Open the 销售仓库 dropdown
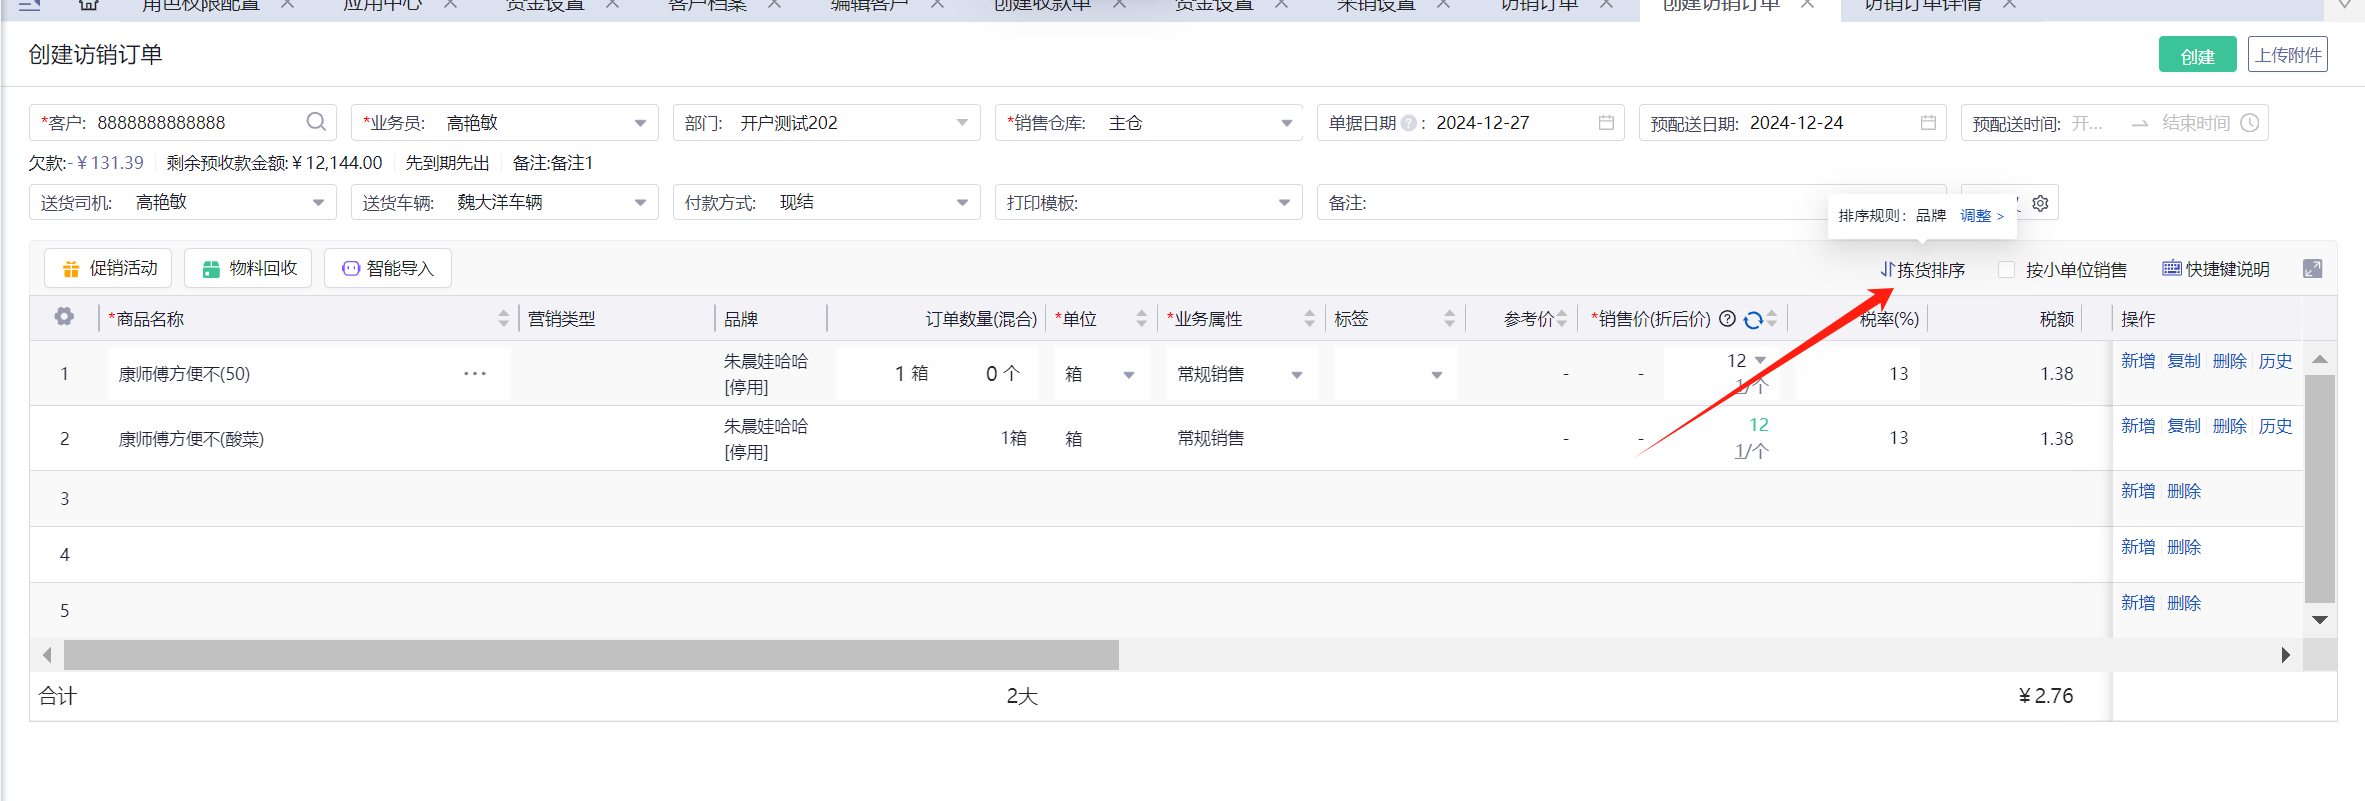This screenshot has width=2365, height=801. pos(1286,123)
